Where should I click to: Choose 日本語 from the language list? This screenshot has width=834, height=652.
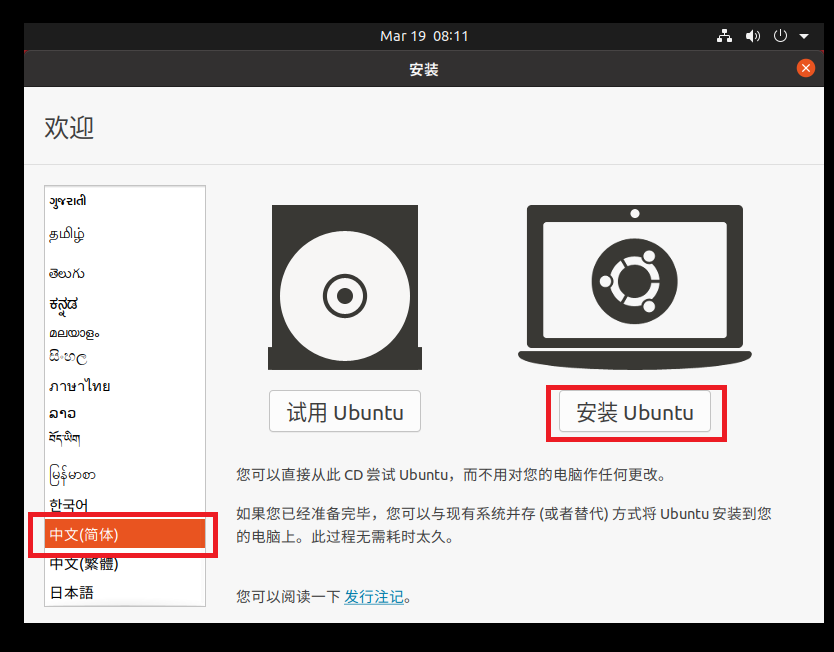tap(72, 592)
